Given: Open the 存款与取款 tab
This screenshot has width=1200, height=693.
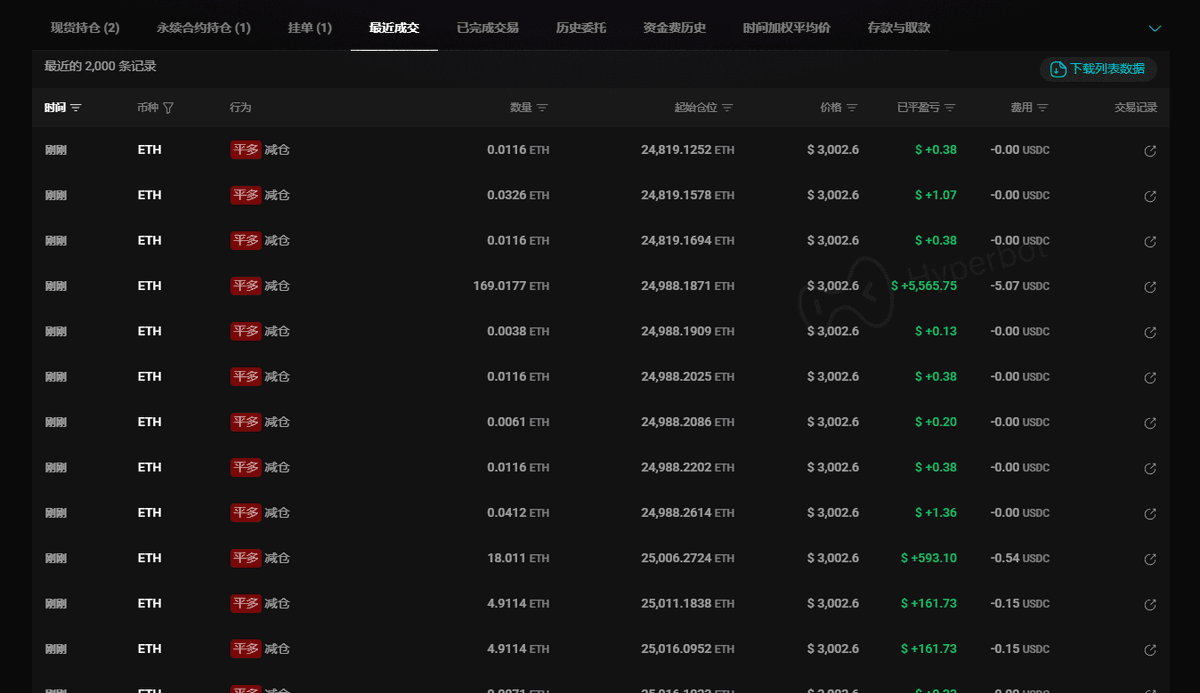Looking at the screenshot, I should (x=898, y=28).
